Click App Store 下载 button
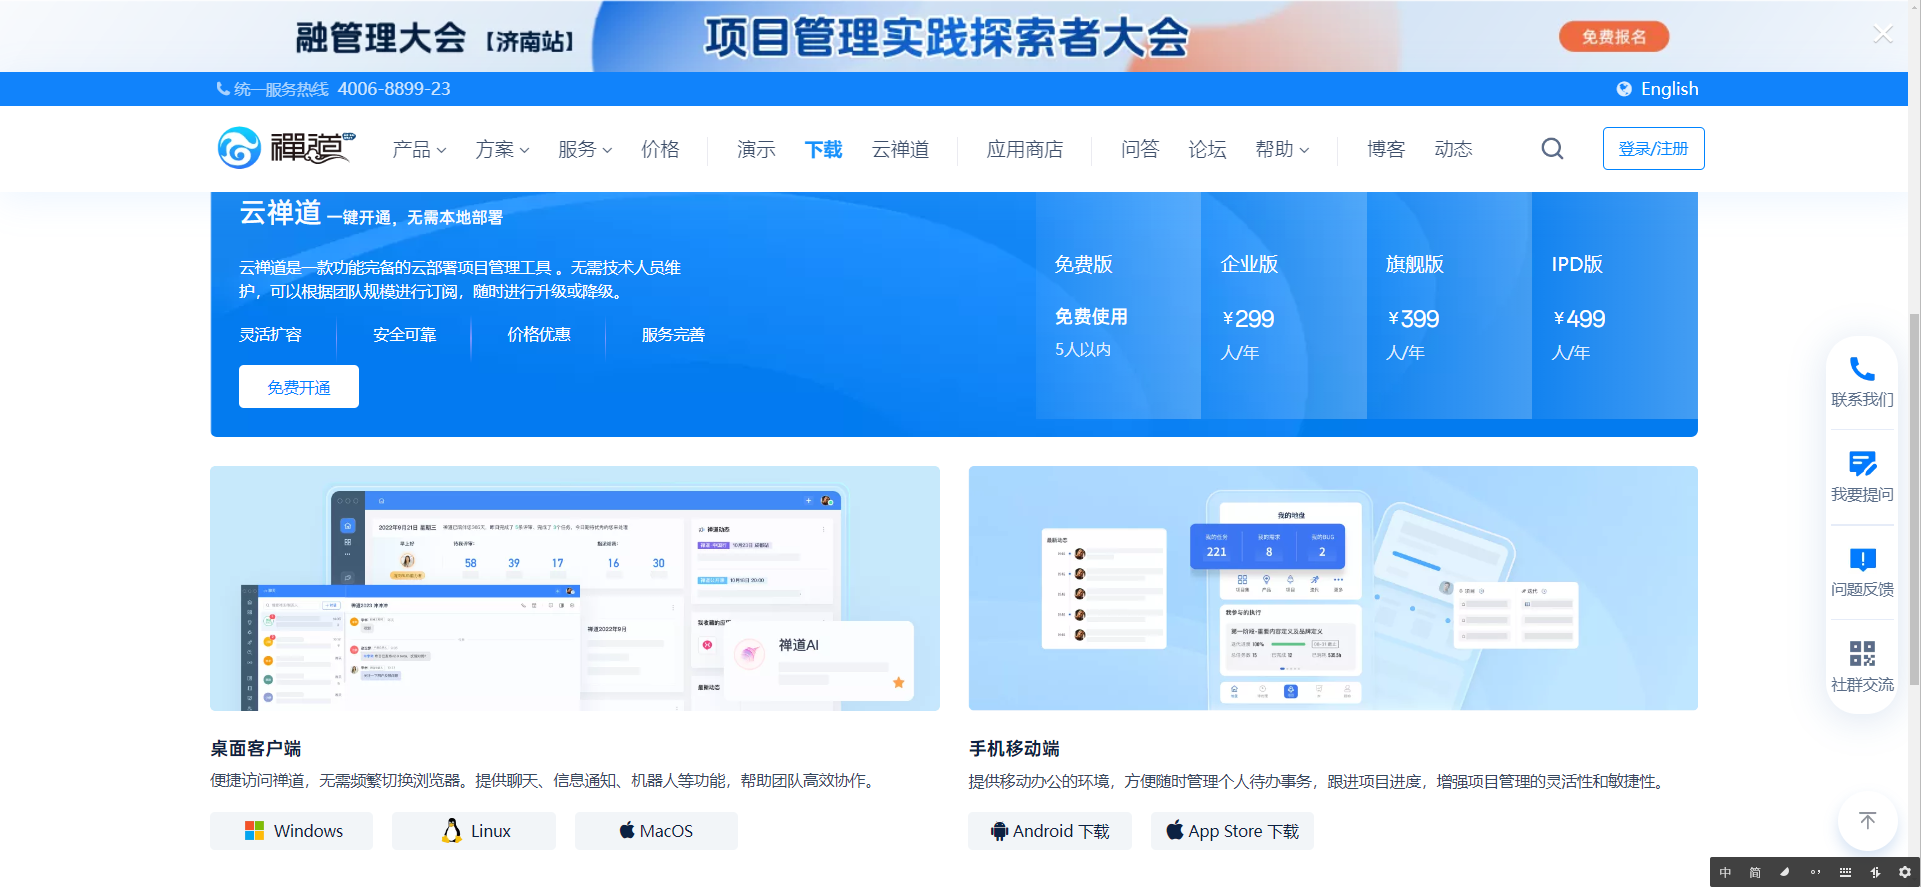 tap(1232, 831)
